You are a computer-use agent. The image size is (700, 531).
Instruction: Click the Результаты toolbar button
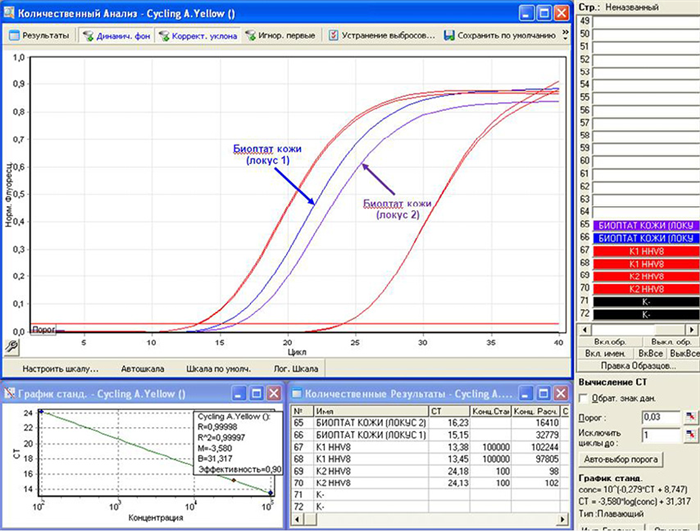40,35
